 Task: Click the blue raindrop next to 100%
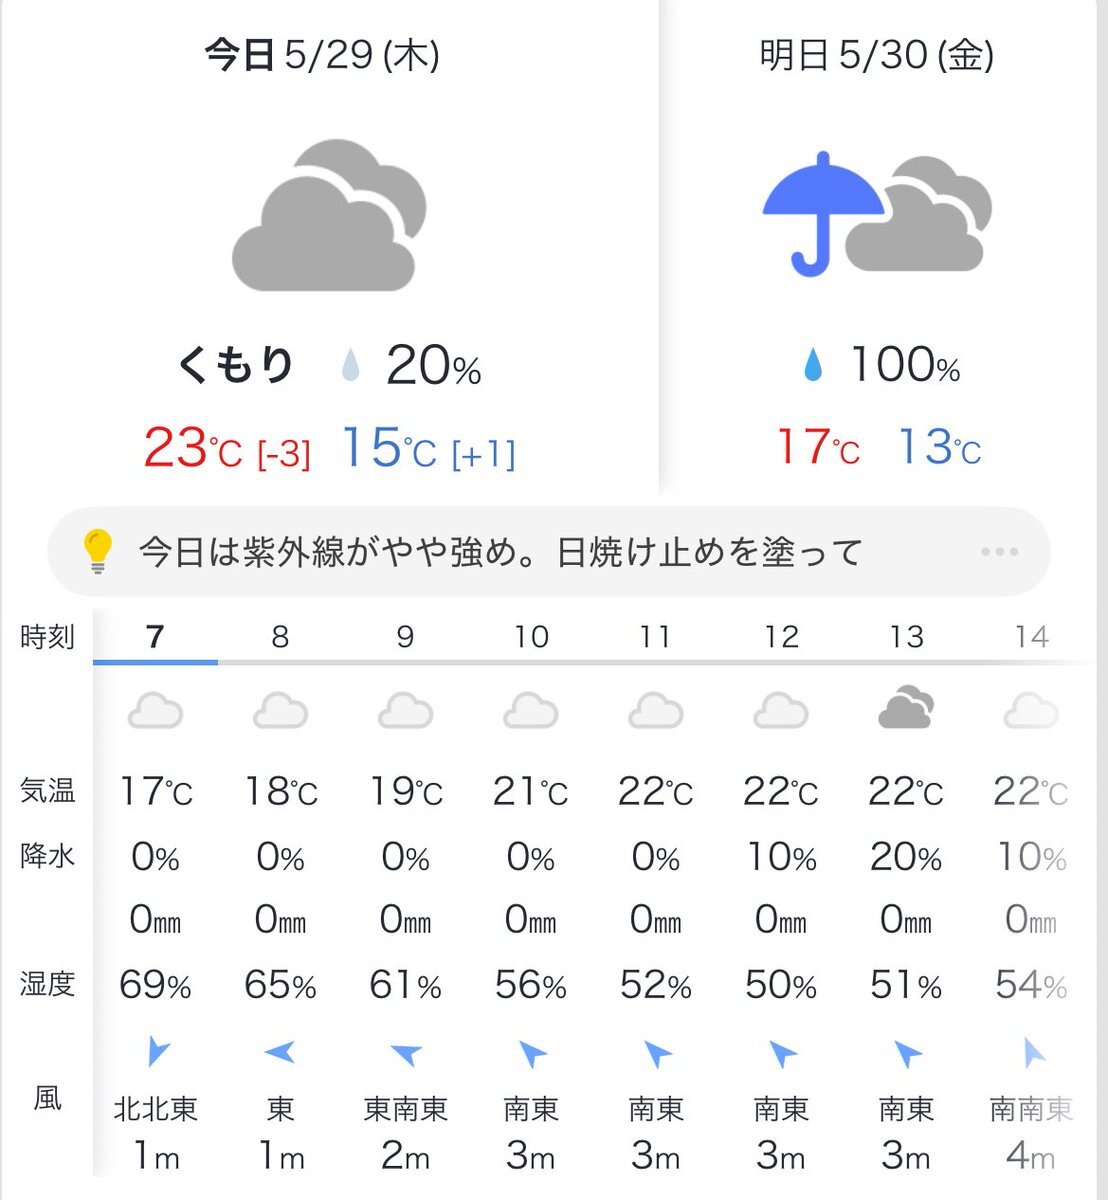point(814,365)
